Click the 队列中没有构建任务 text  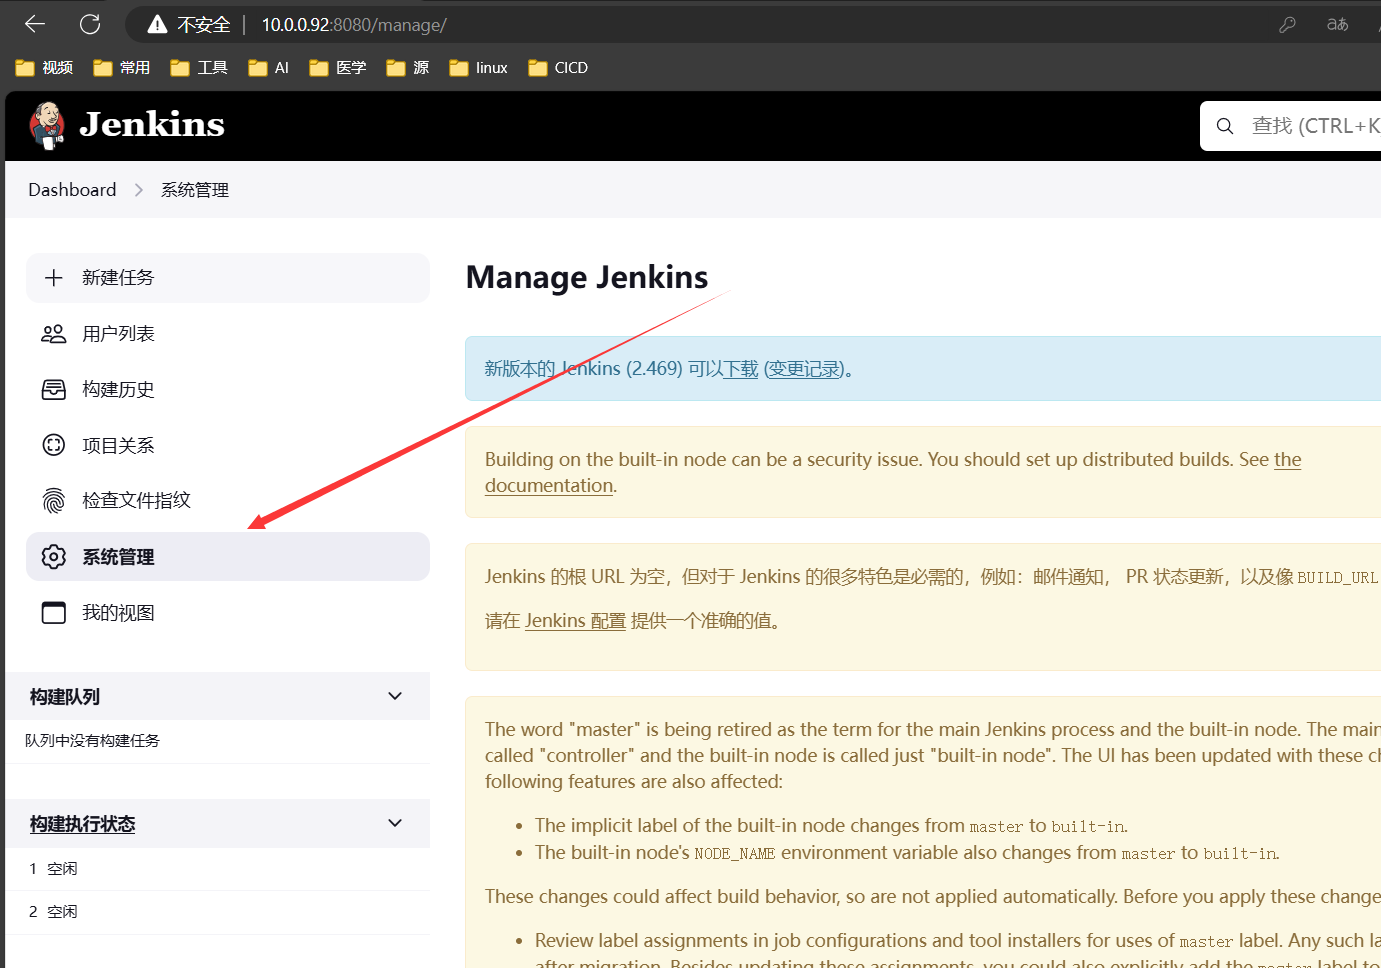tap(92, 741)
